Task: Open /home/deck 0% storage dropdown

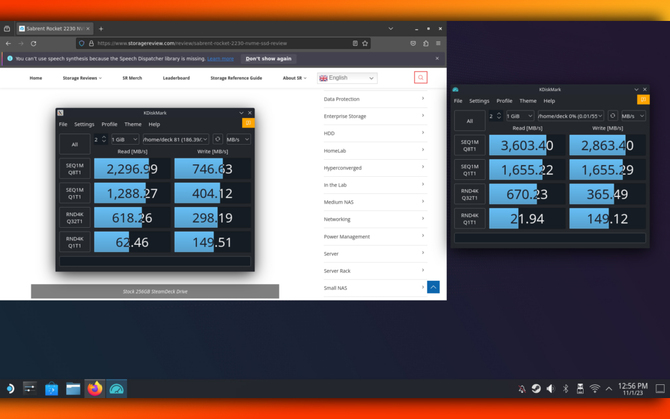Action: coord(570,116)
